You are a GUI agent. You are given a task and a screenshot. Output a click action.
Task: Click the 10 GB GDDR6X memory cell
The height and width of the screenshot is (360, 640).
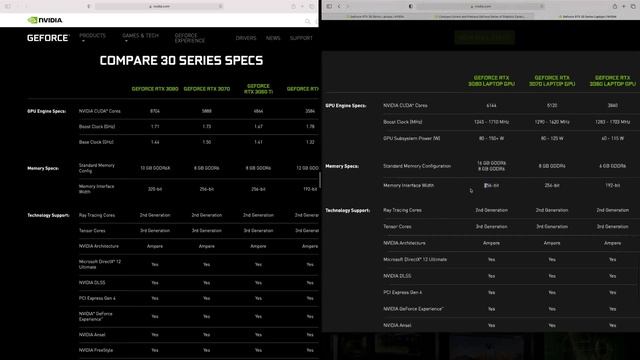point(155,168)
